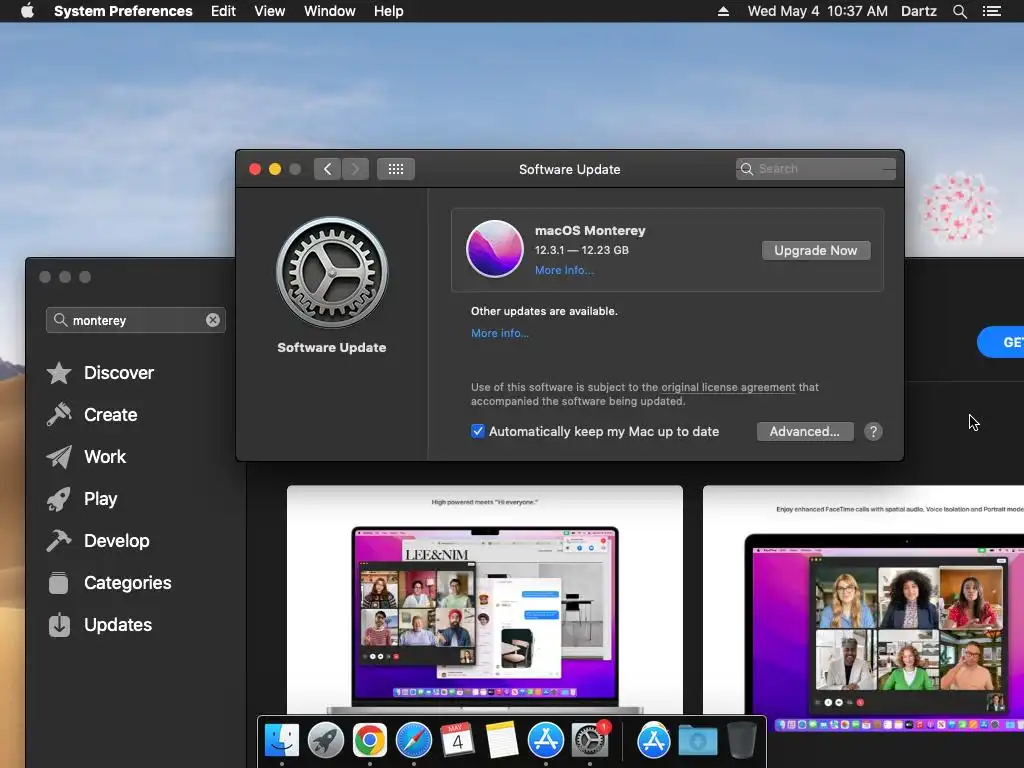Open the Trash in Dock

pyautogui.click(x=741, y=741)
